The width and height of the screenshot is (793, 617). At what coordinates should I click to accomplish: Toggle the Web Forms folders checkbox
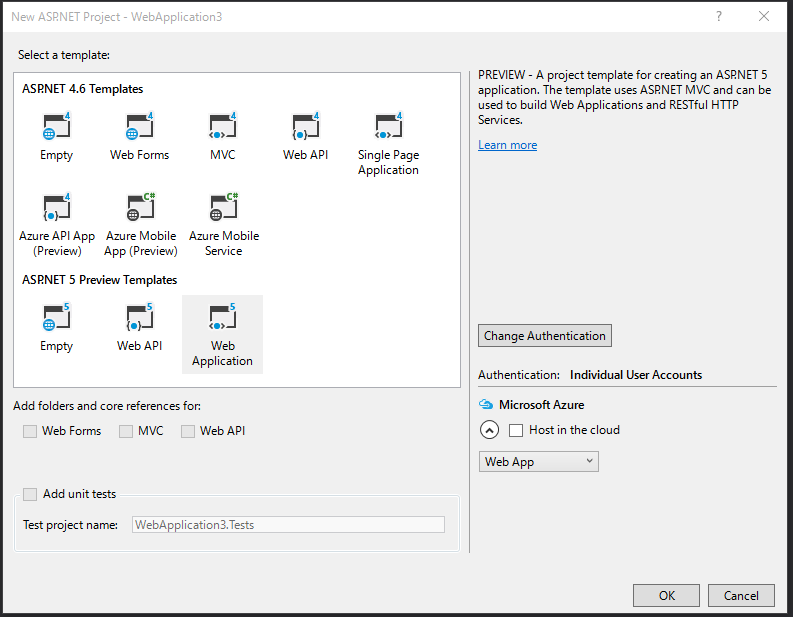pyautogui.click(x=30, y=431)
